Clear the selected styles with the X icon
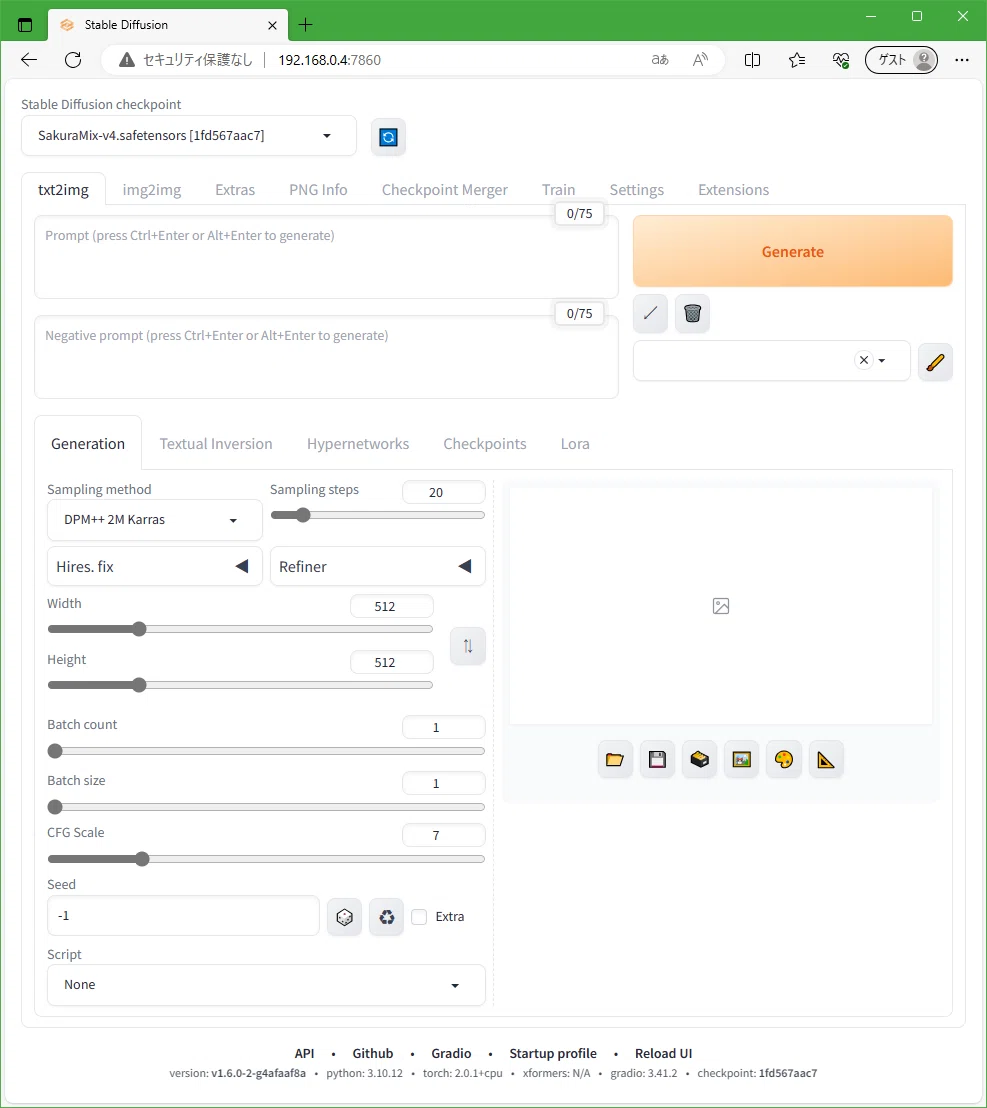This screenshot has height=1108, width=987. tap(863, 360)
